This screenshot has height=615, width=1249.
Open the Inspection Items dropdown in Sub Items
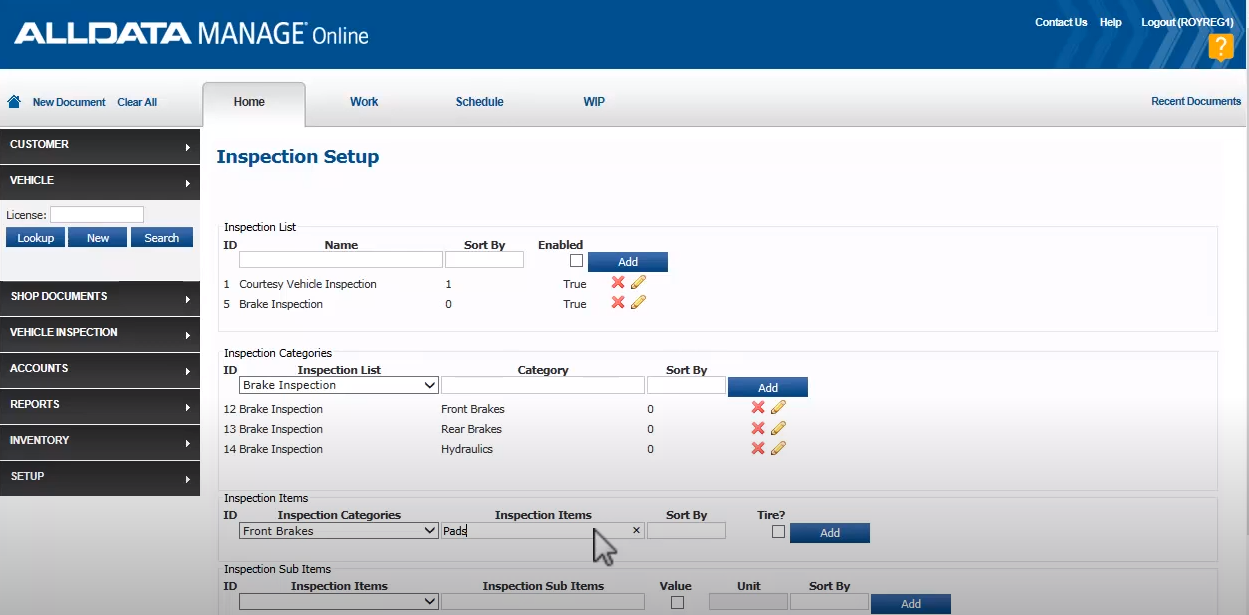[x=339, y=601]
